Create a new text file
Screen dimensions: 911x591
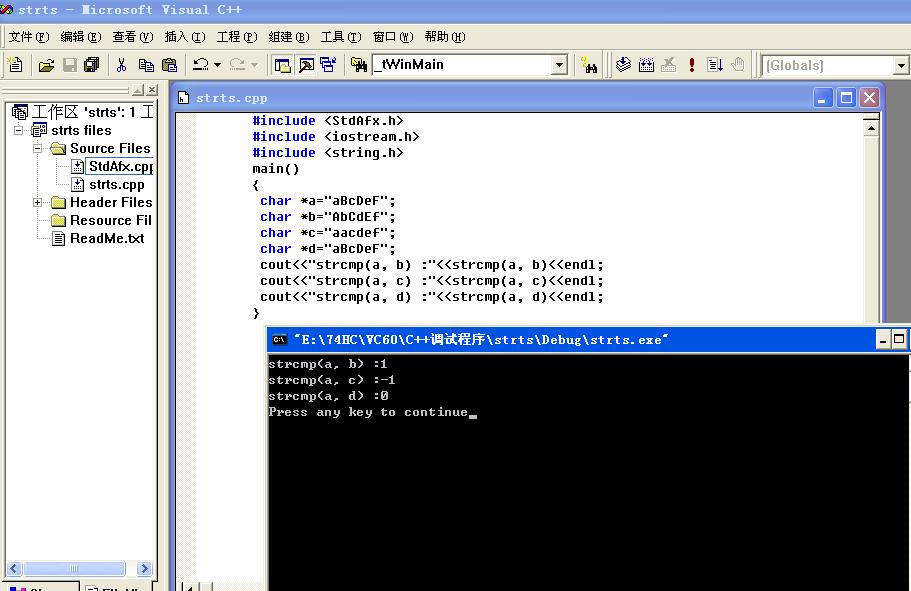pyautogui.click(x=16, y=65)
